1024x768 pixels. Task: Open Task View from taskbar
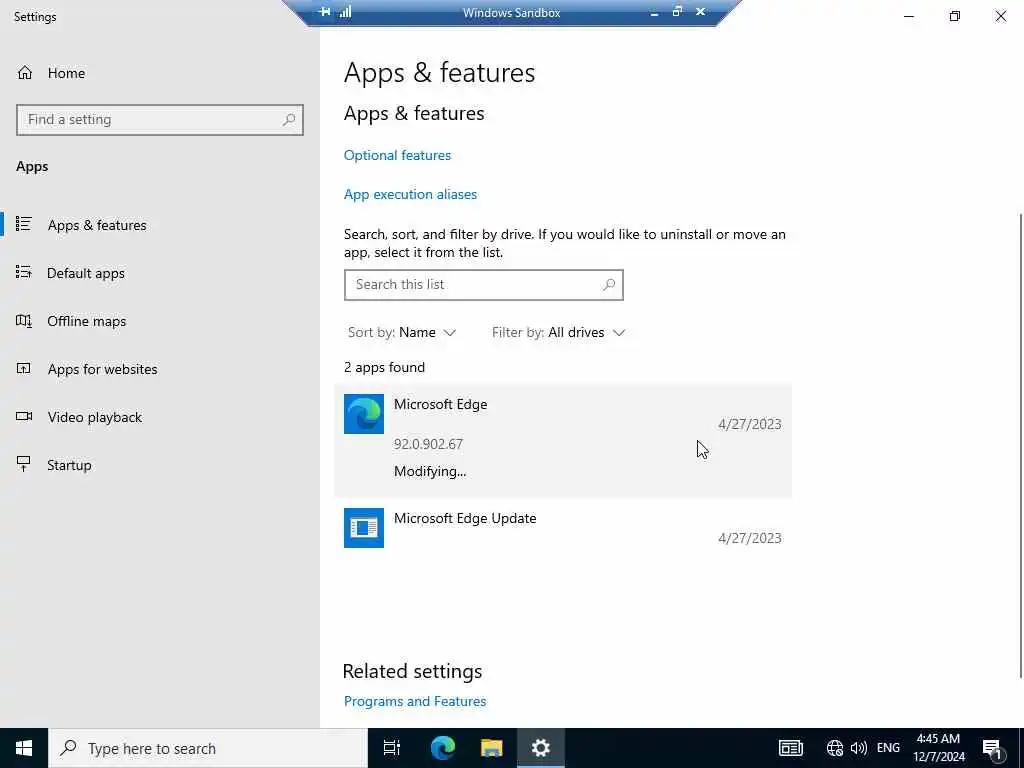pyautogui.click(x=392, y=748)
